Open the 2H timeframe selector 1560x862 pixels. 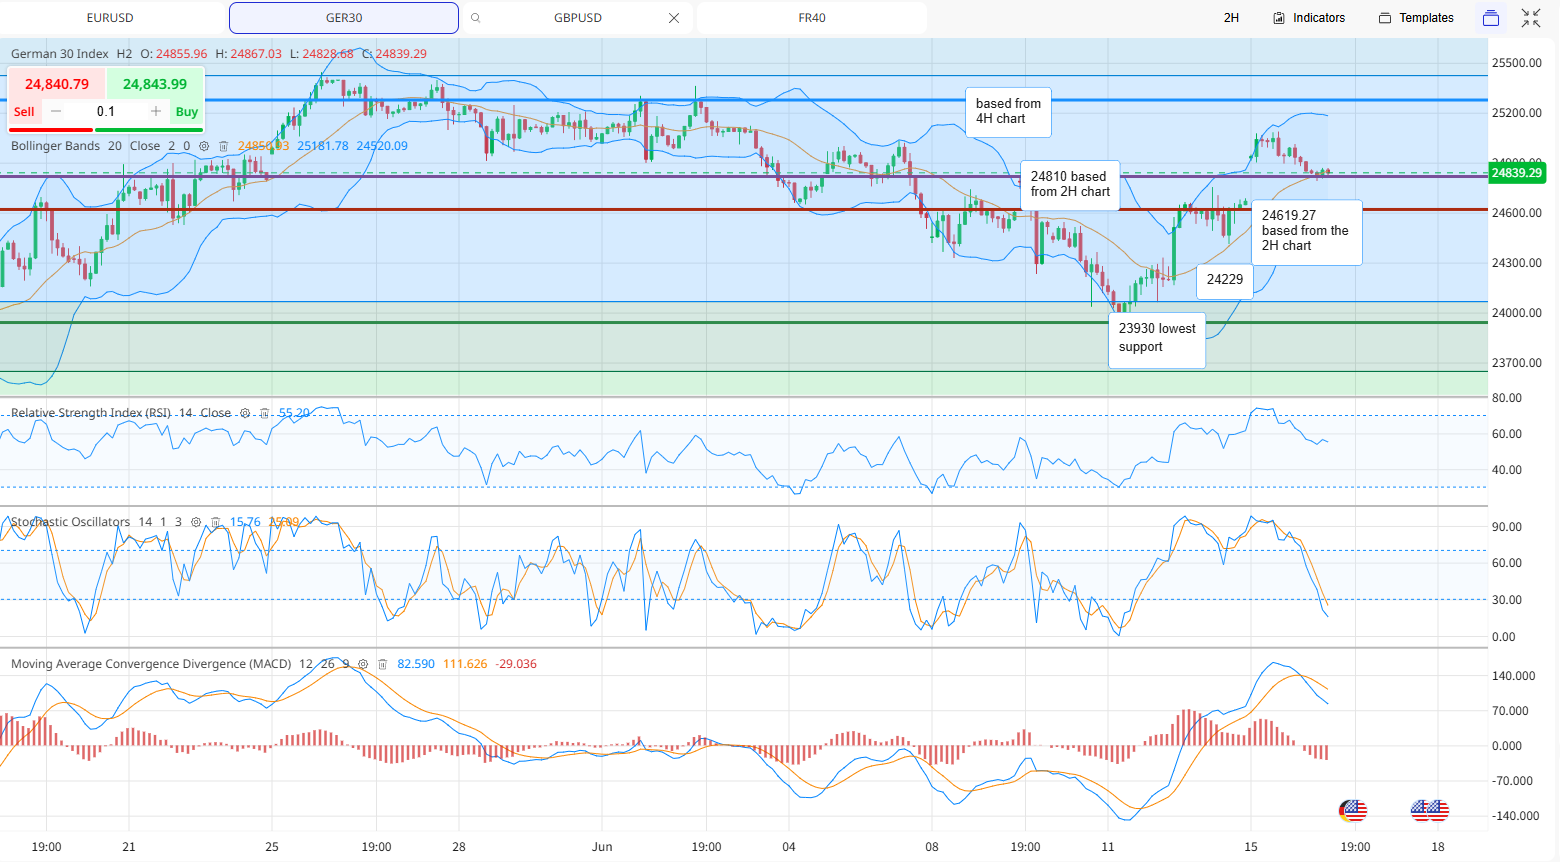(x=1231, y=18)
